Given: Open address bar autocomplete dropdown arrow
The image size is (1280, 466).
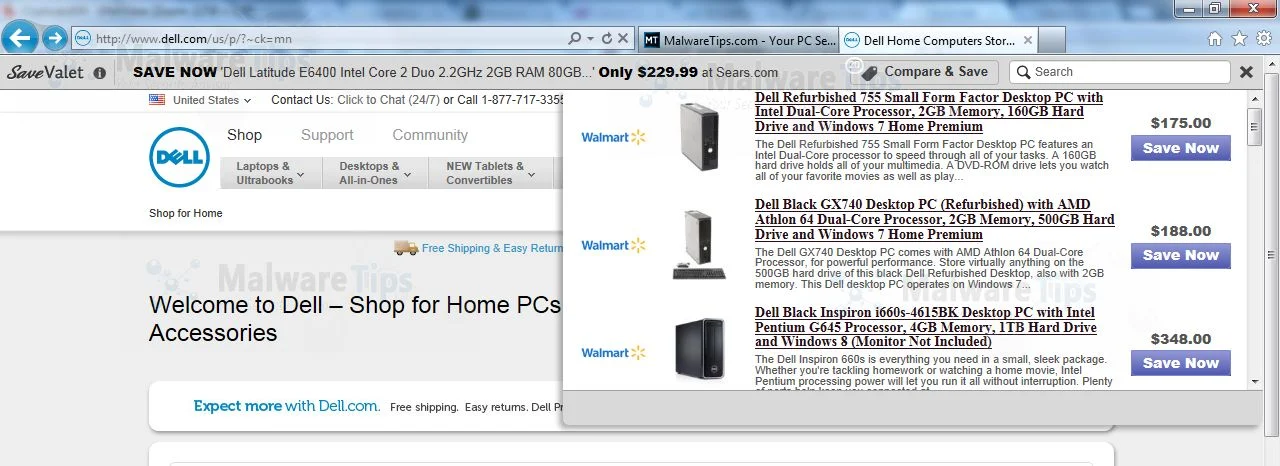Looking at the screenshot, I should [x=590, y=39].
